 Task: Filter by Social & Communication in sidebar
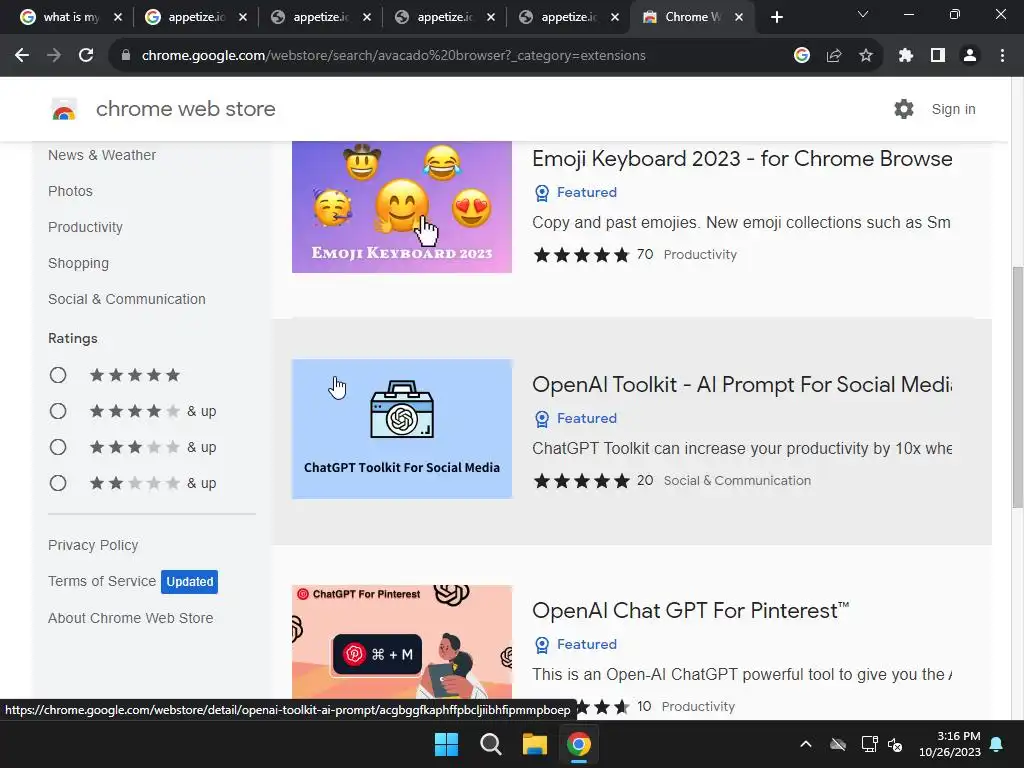127,299
